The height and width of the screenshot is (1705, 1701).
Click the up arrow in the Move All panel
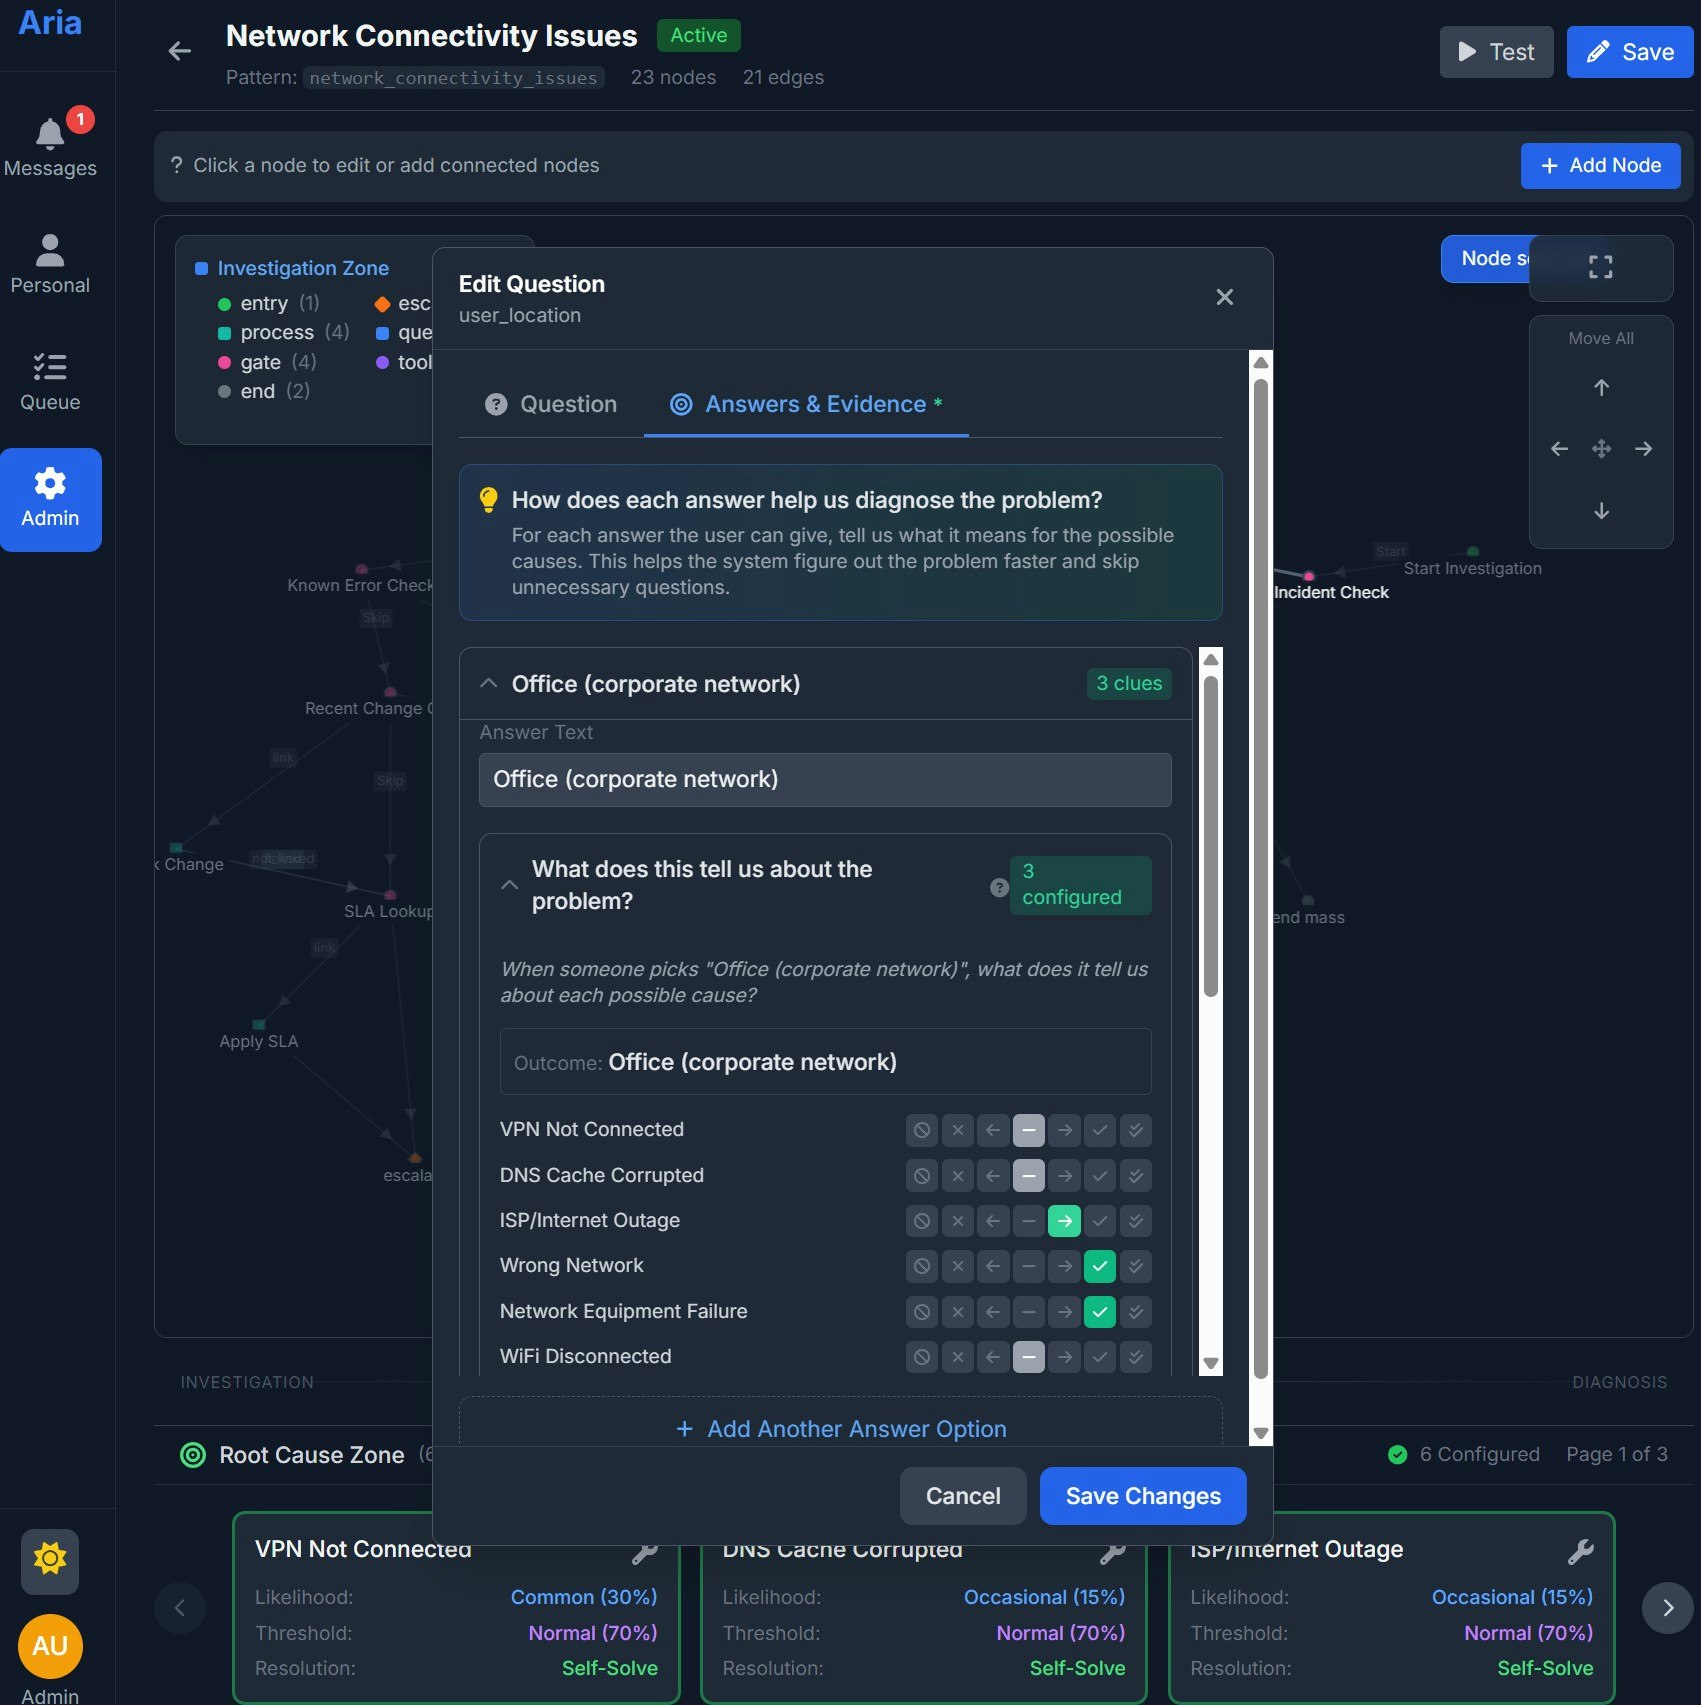tap(1600, 387)
